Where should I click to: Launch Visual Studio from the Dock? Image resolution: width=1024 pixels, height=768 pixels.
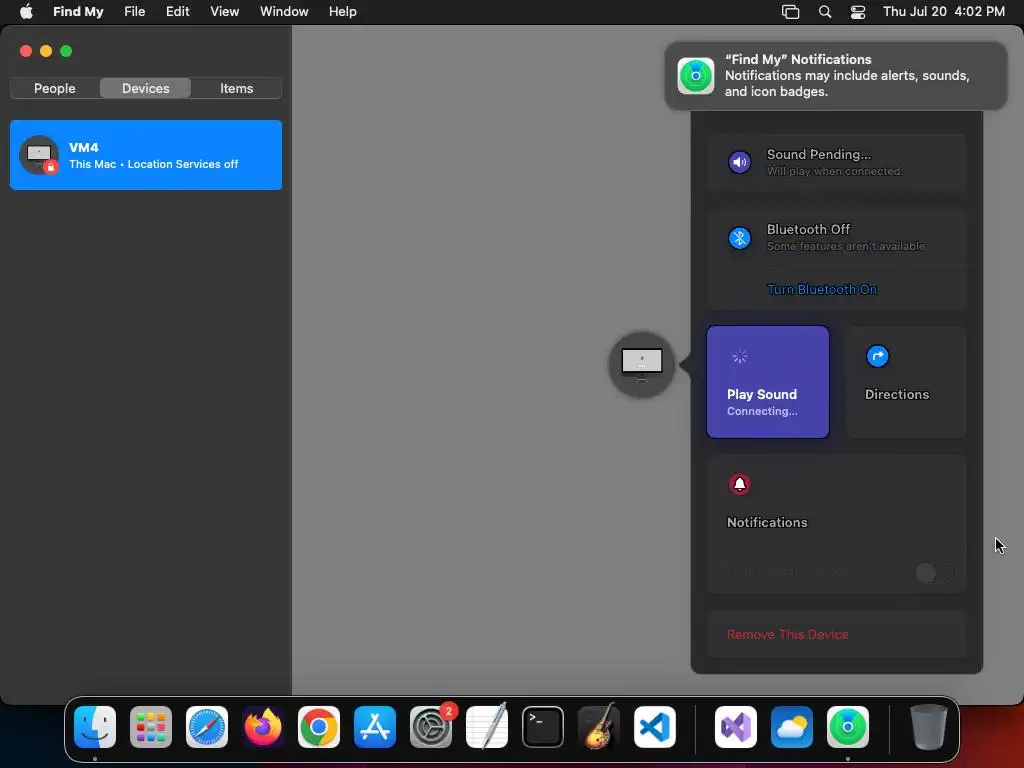pyautogui.click(x=736, y=727)
